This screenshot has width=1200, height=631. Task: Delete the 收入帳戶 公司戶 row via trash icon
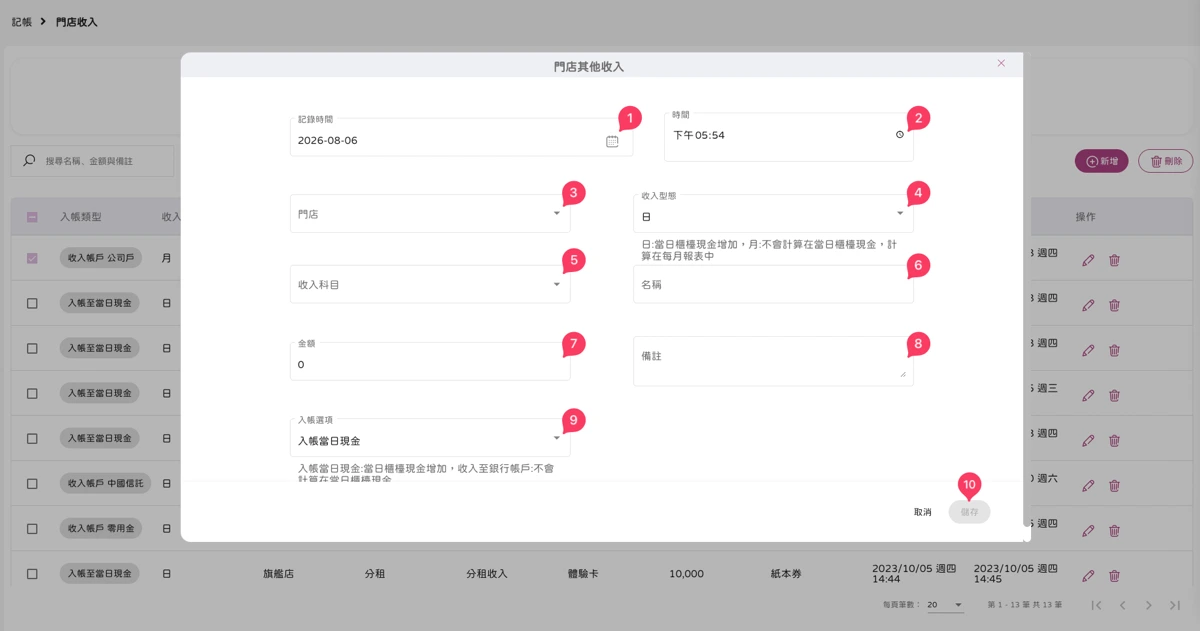[x=1114, y=260]
